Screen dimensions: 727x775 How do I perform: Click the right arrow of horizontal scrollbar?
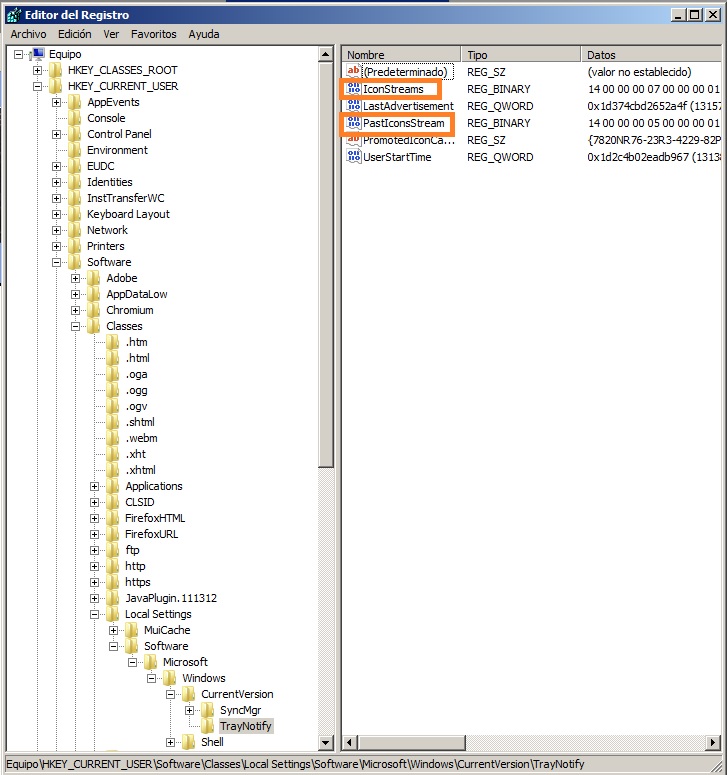pyautogui.click(x=713, y=742)
